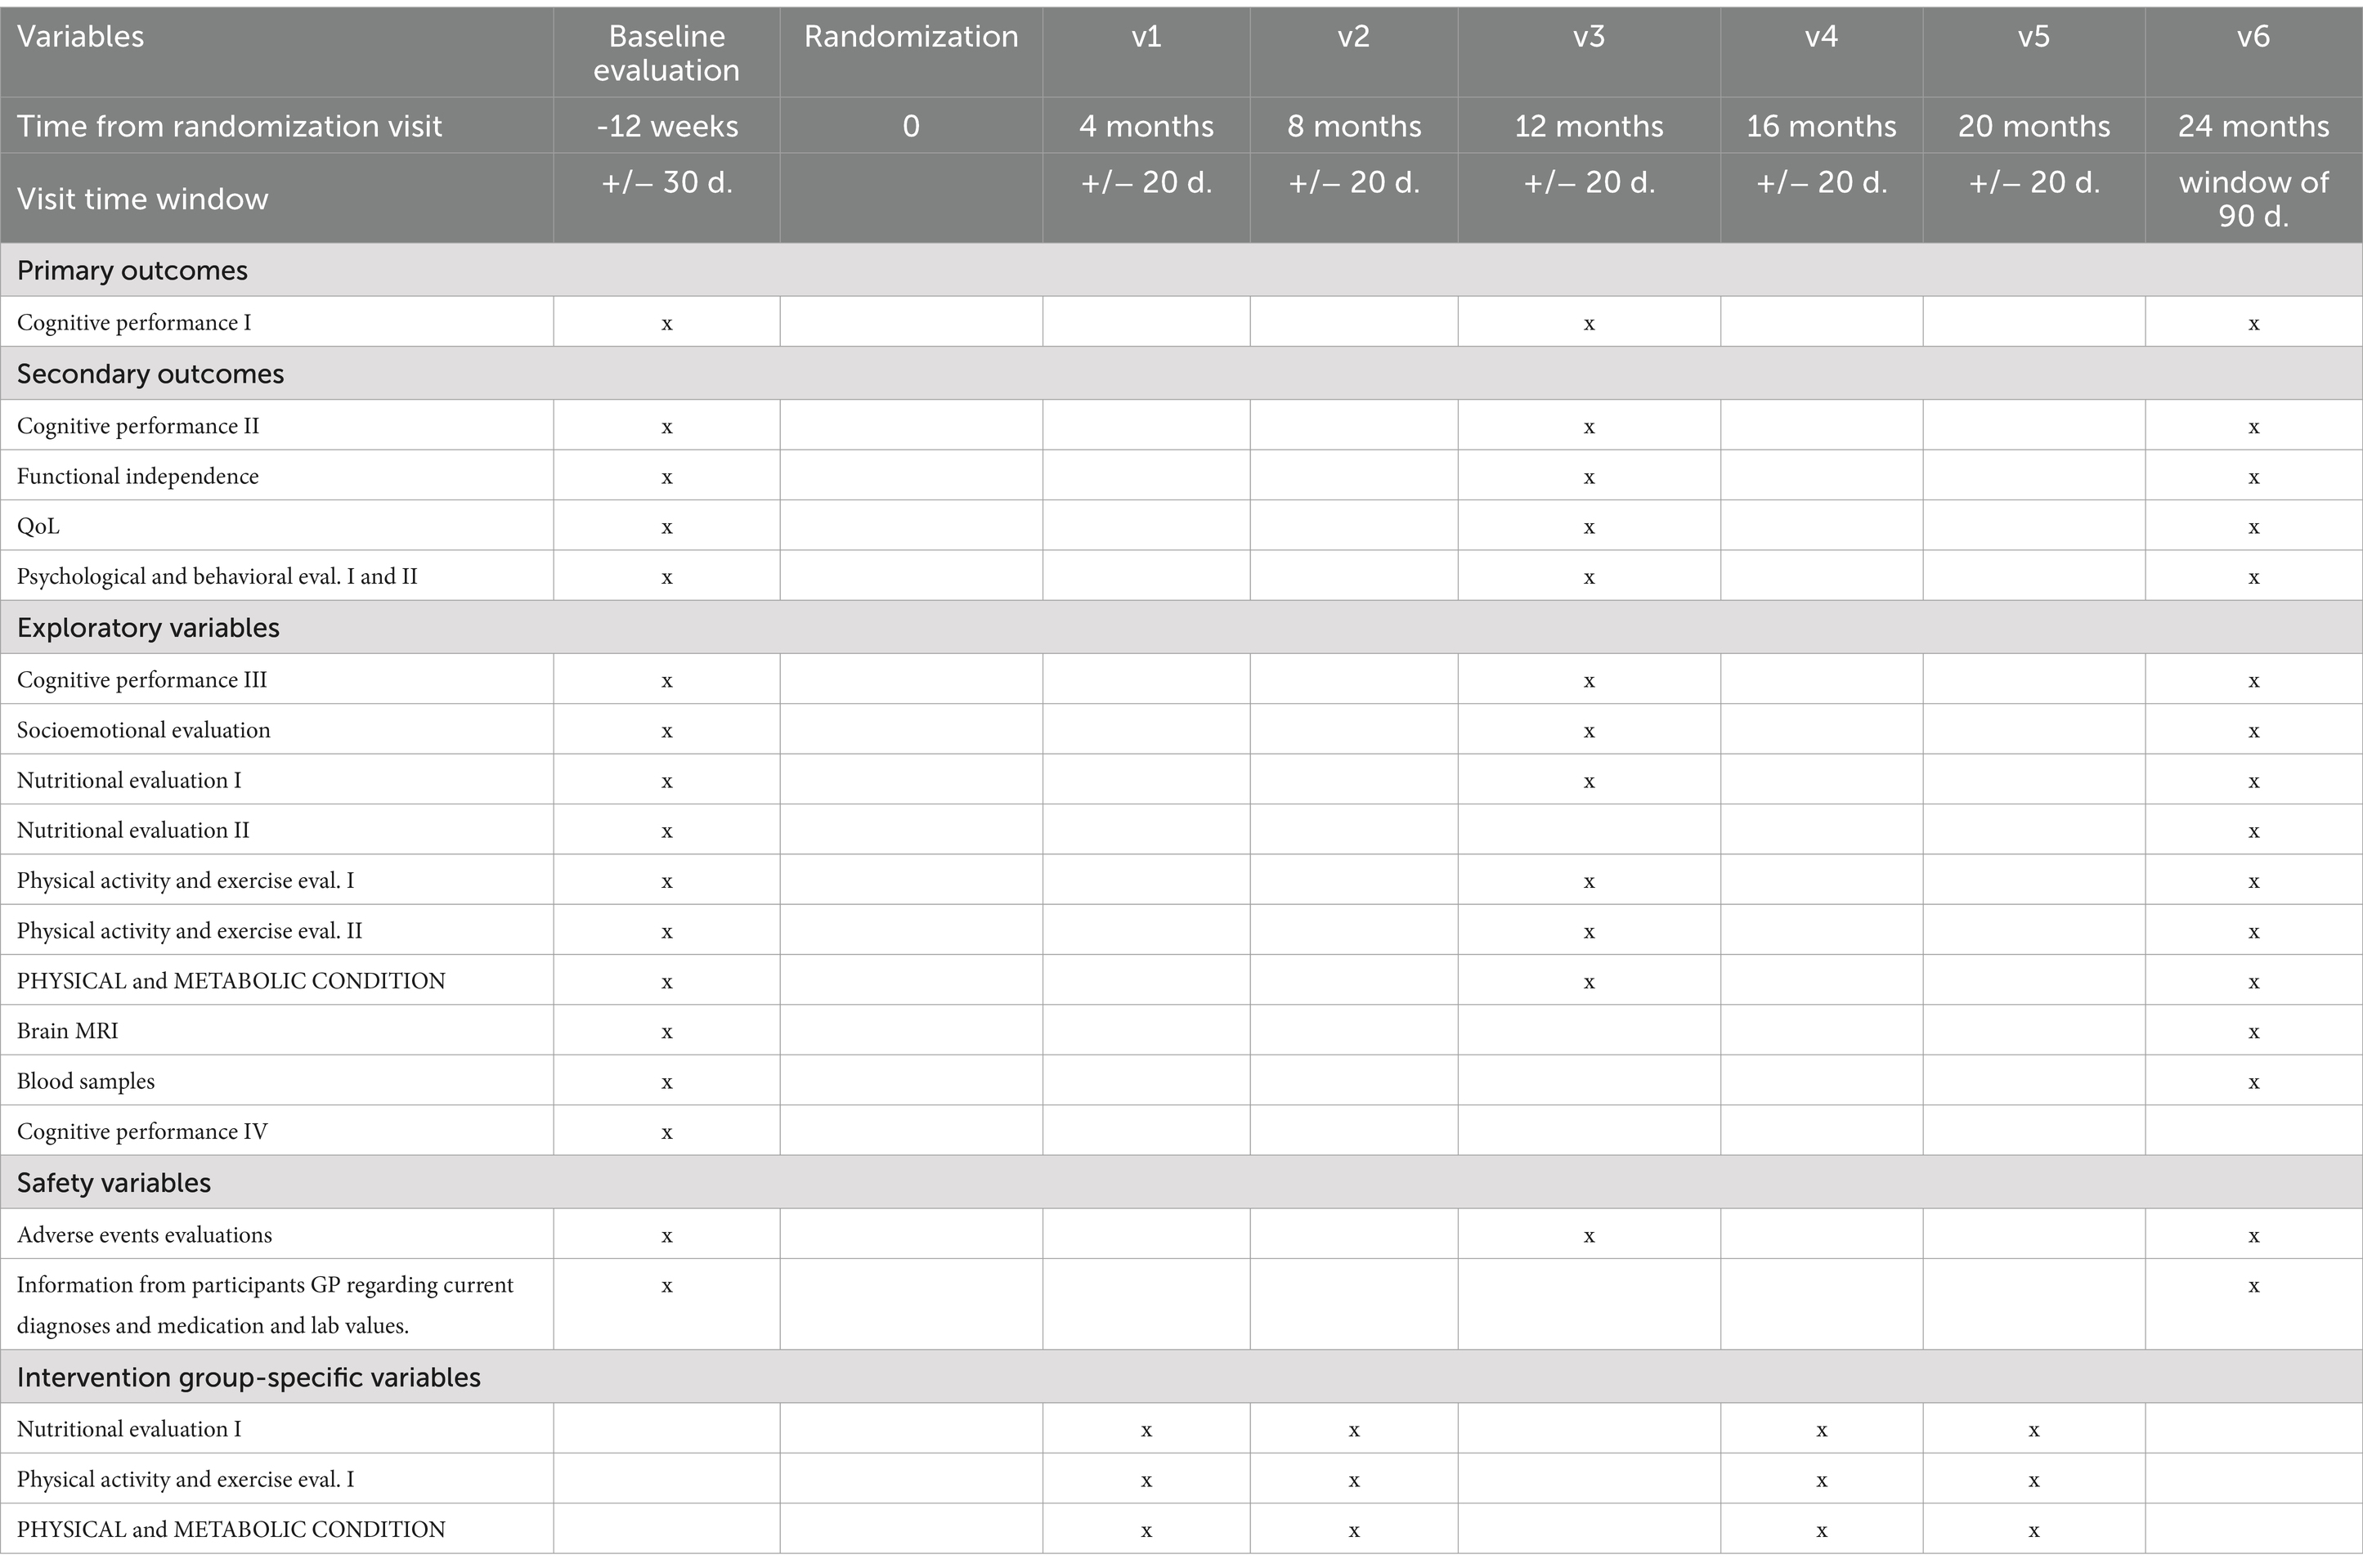Select the 'Primary outcomes' section header
Viewport: 2363px width, 1568px height.
1181,270
